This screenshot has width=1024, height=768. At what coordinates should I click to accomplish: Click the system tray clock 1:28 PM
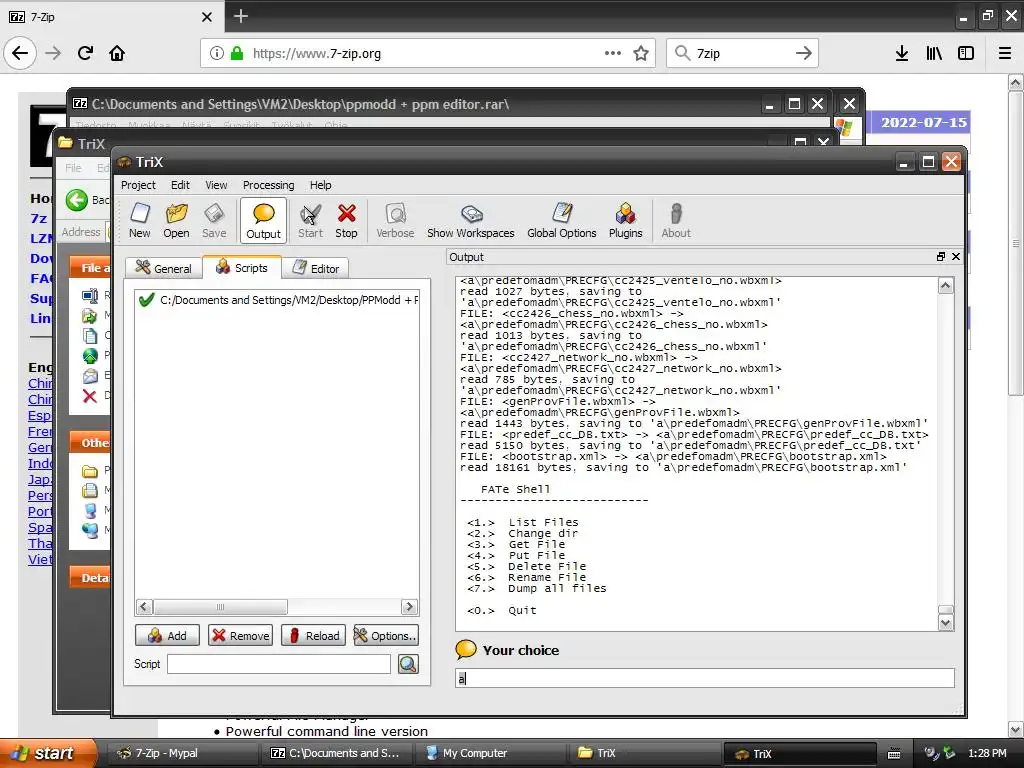(987, 753)
